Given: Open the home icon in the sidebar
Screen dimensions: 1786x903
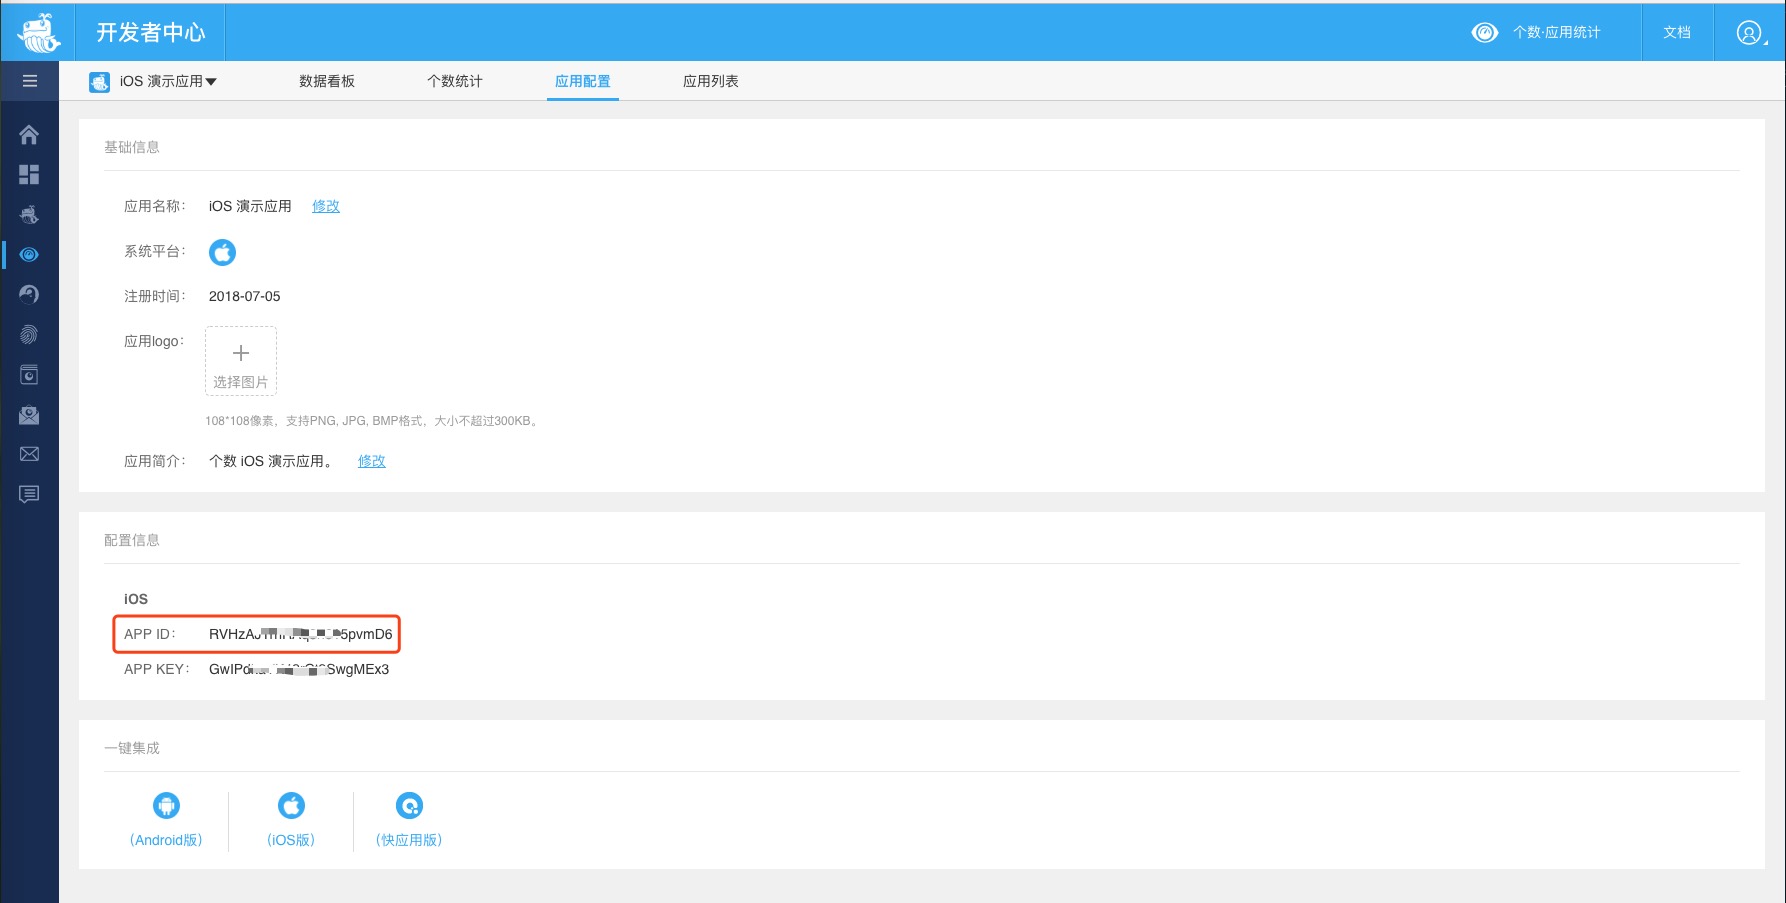Looking at the screenshot, I should tap(29, 134).
